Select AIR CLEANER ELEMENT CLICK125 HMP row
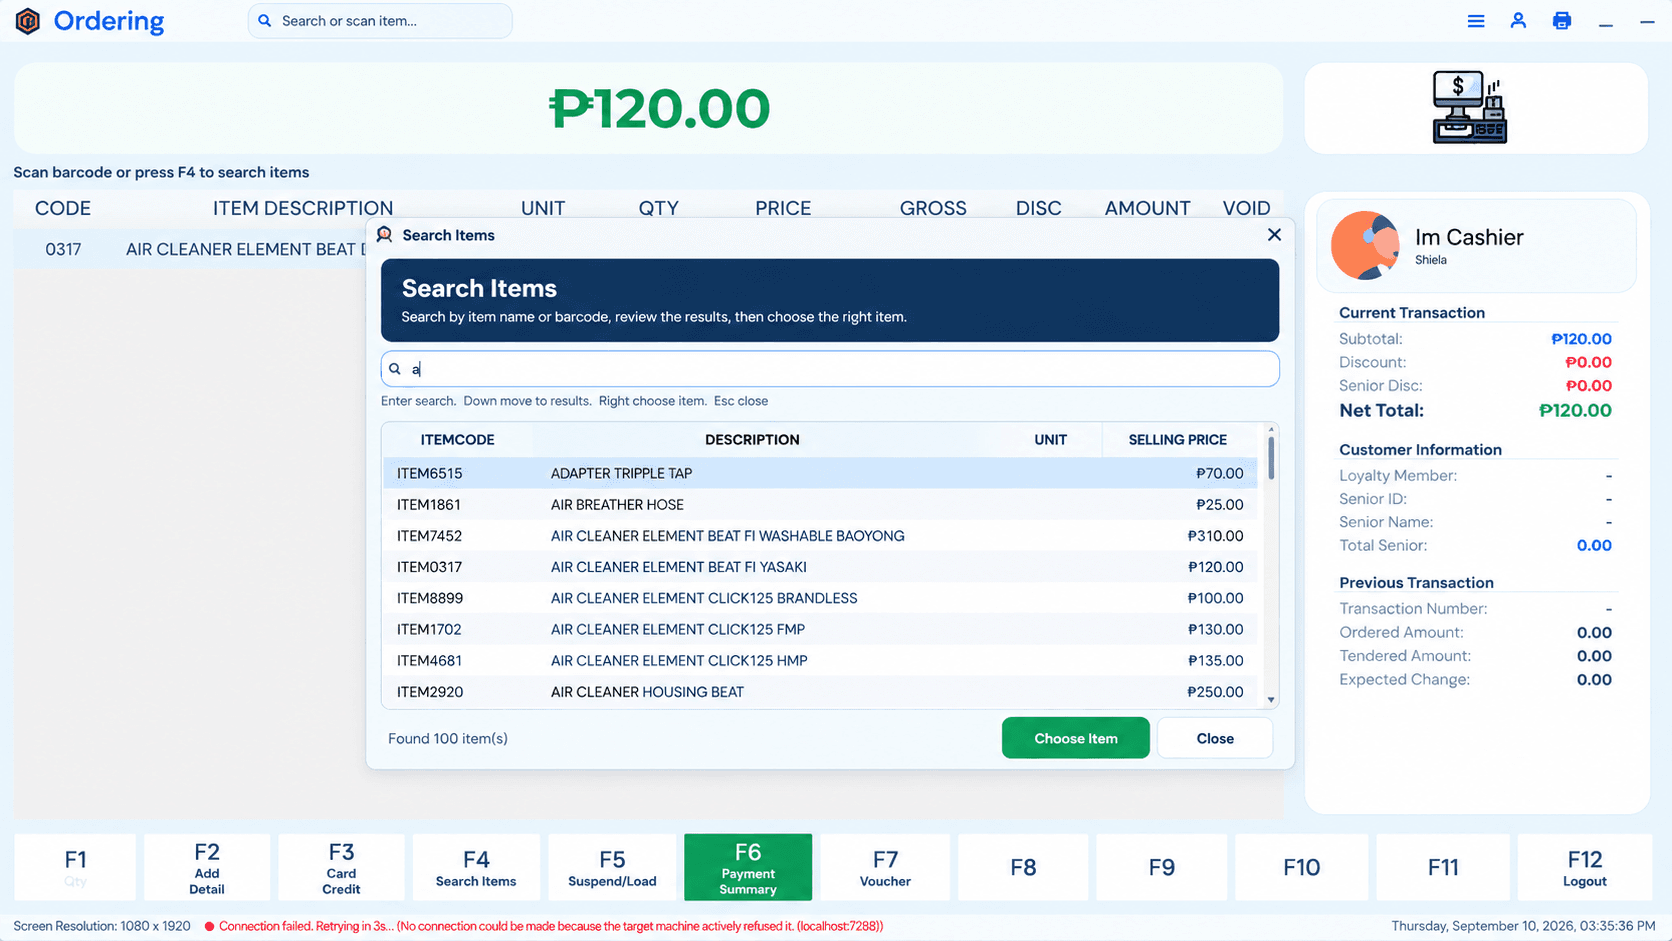 tap(820, 660)
